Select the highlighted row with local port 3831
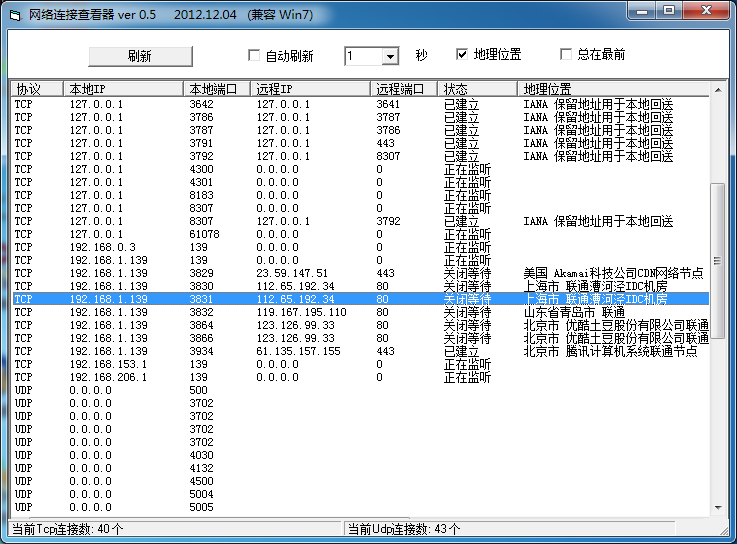 361,299
